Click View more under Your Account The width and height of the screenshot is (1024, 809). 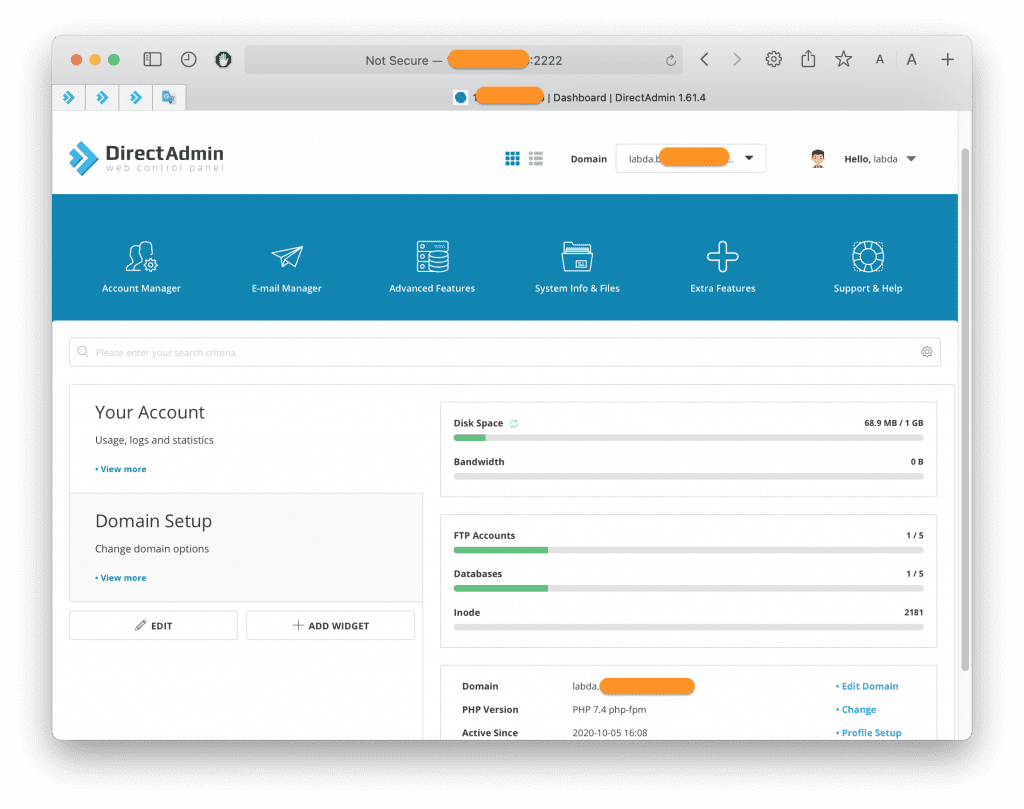click(121, 469)
